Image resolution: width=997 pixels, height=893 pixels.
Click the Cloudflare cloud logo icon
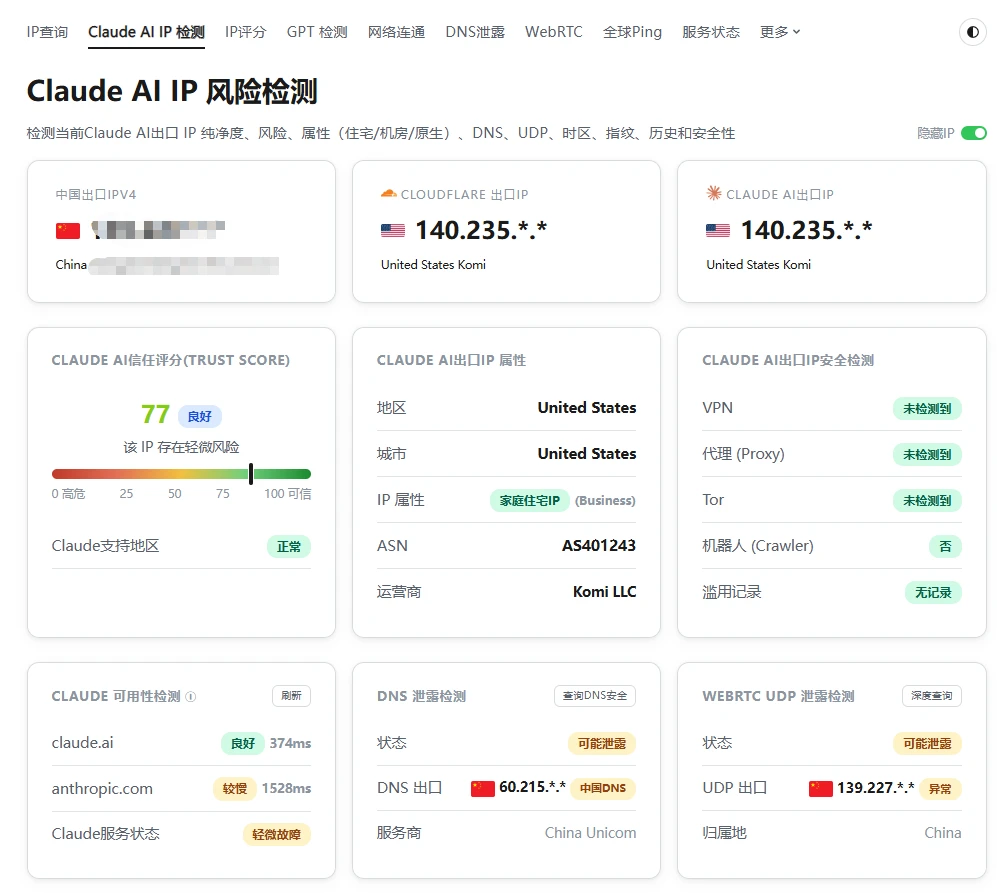(388, 193)
